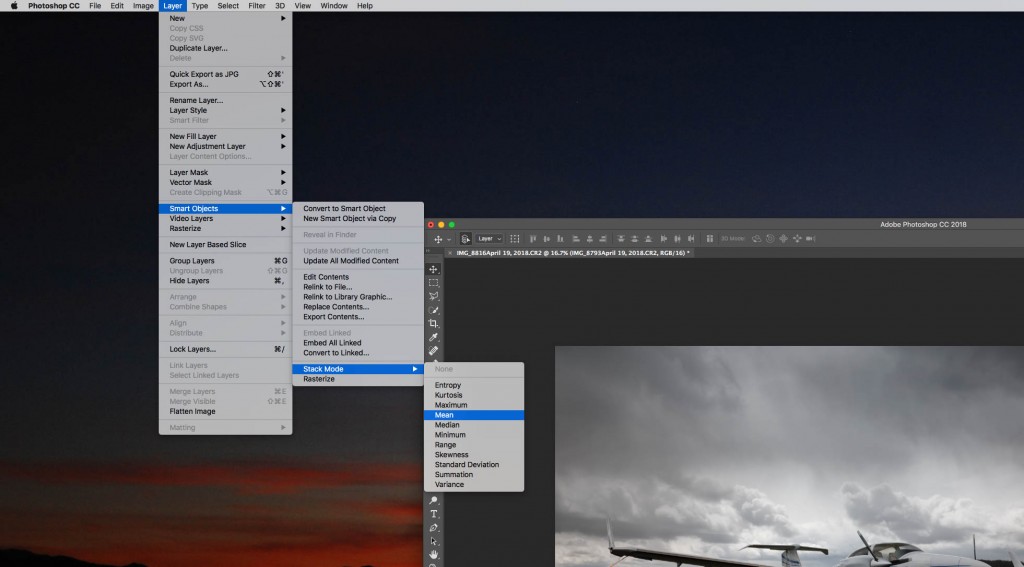Select the Eyedropper tool
The width and height of the screenshot is (1024, 567).
[433, 337]
